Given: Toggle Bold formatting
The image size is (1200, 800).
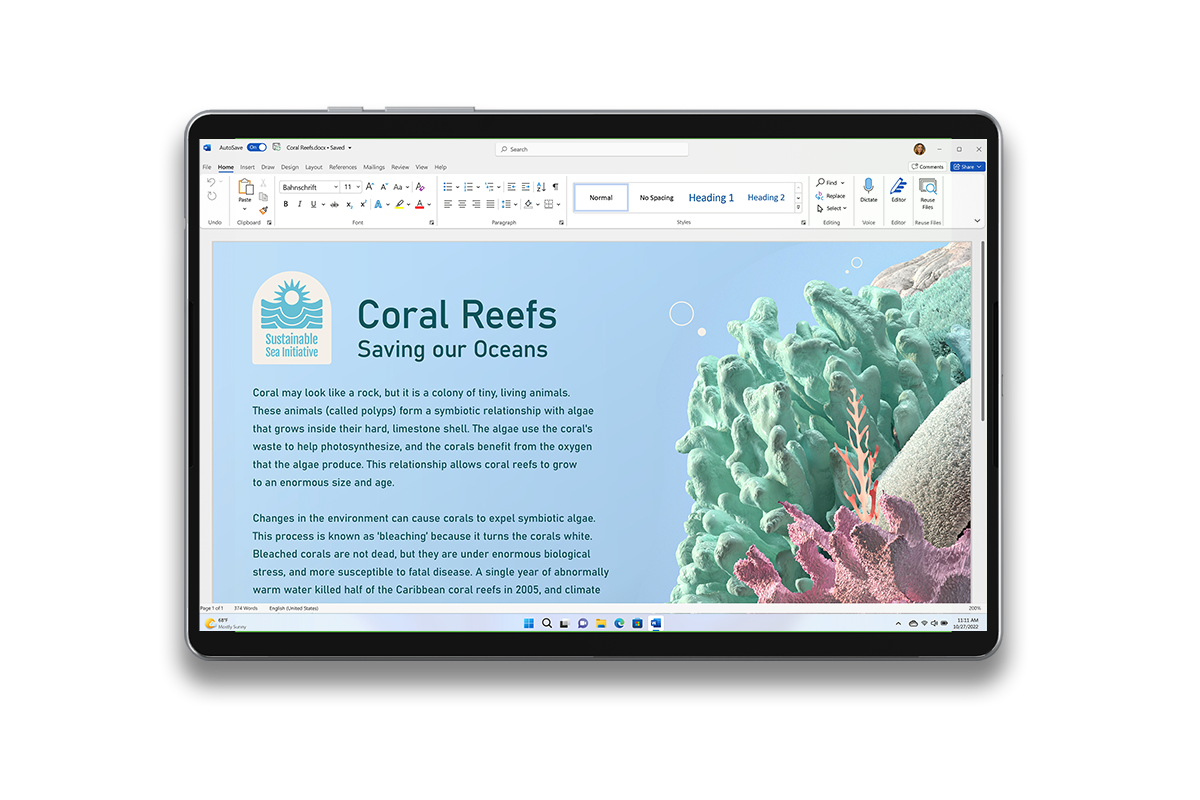Looking at the screenshot, I should tap(285, 204).
